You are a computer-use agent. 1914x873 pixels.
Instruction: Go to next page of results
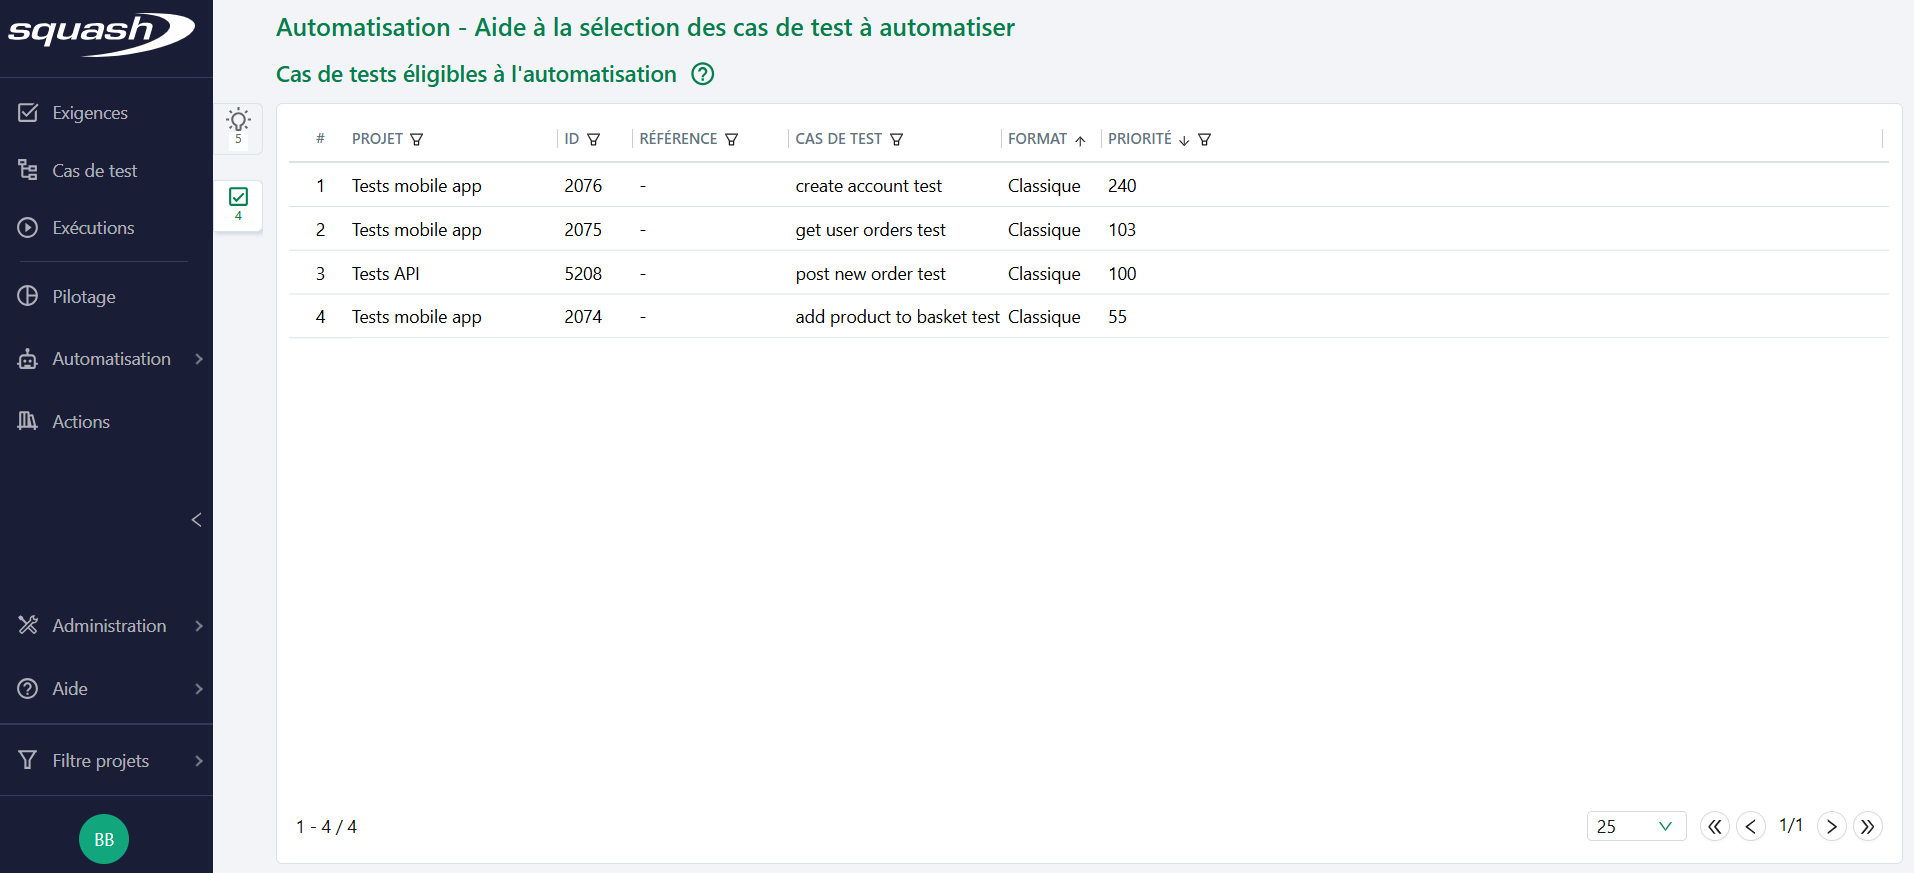pyautogui.click(x=1832, y=827)
